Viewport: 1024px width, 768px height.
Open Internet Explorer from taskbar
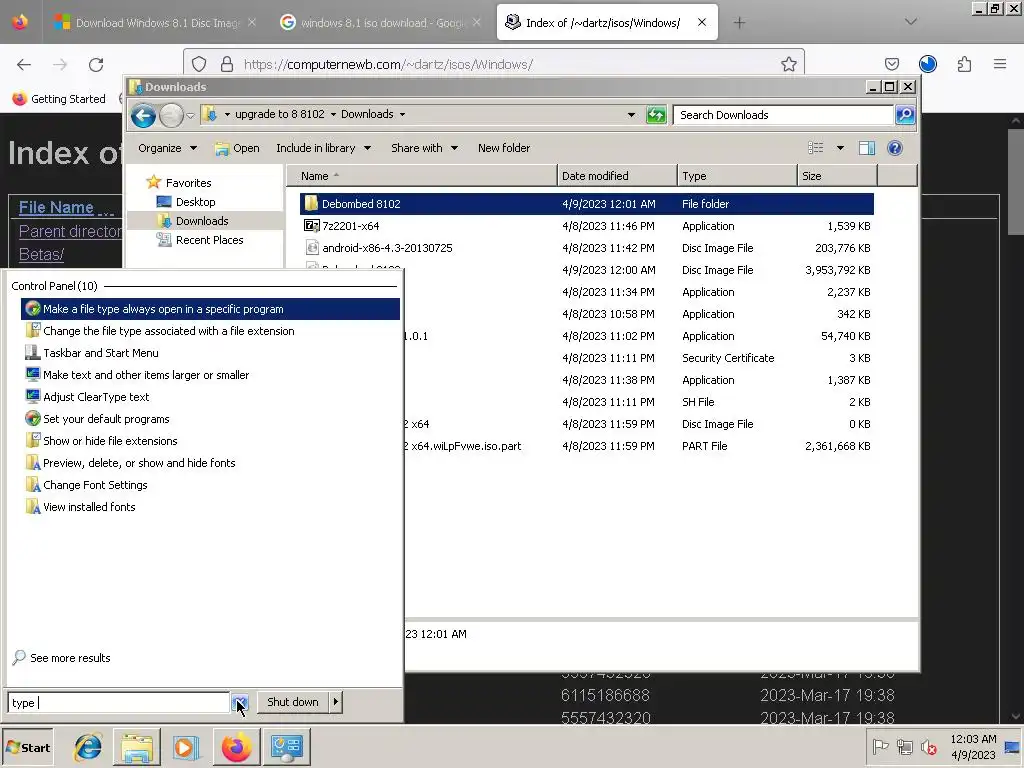88,747
